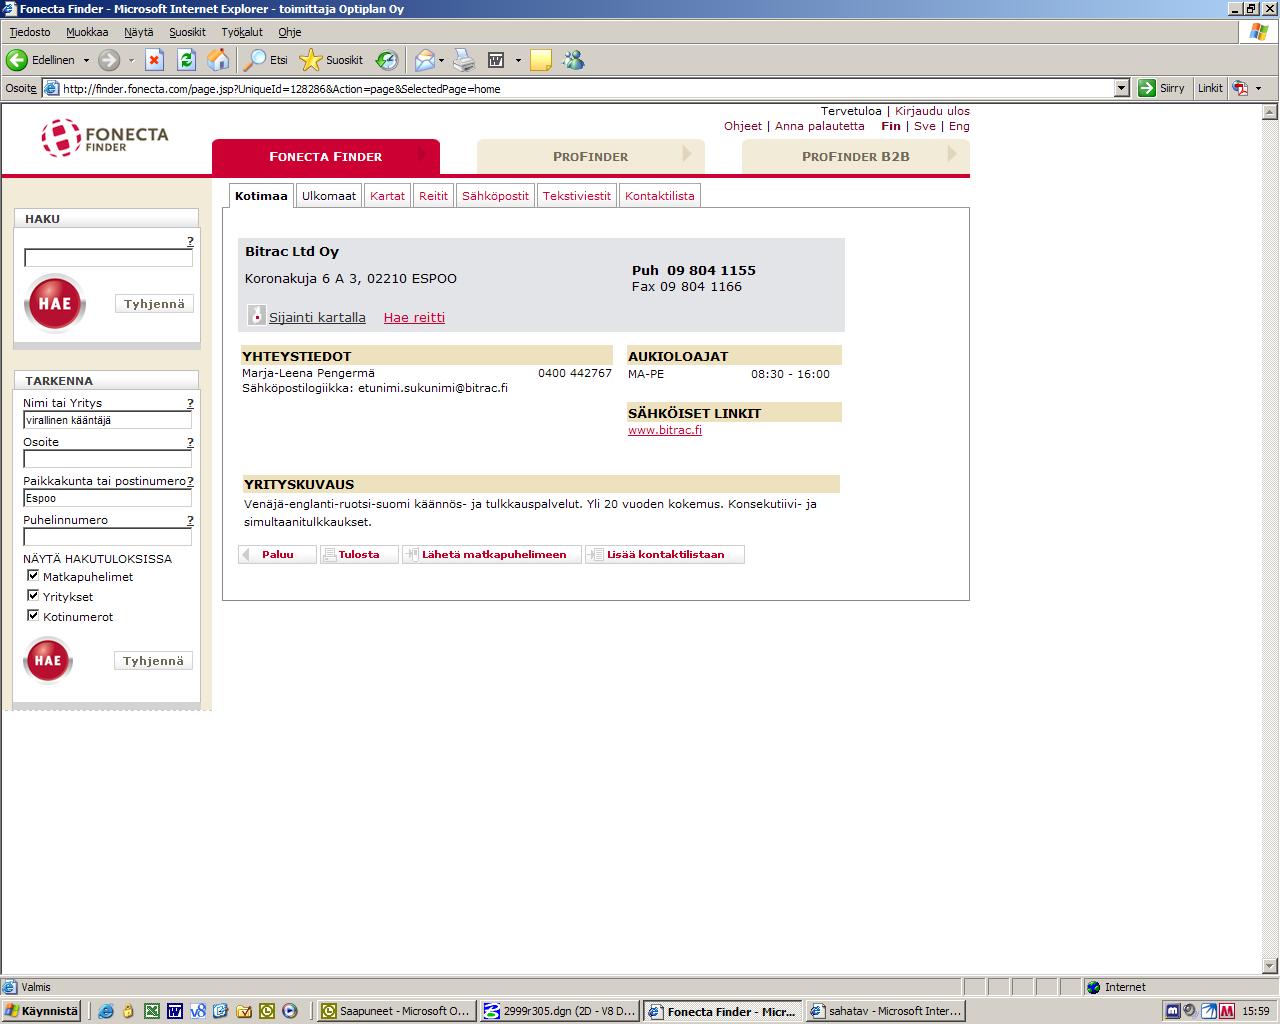The image size is (1280, 1024).
Task: Open the Back button history dropdown arrow
Action: pyautogui.click(x=86, y=60)
